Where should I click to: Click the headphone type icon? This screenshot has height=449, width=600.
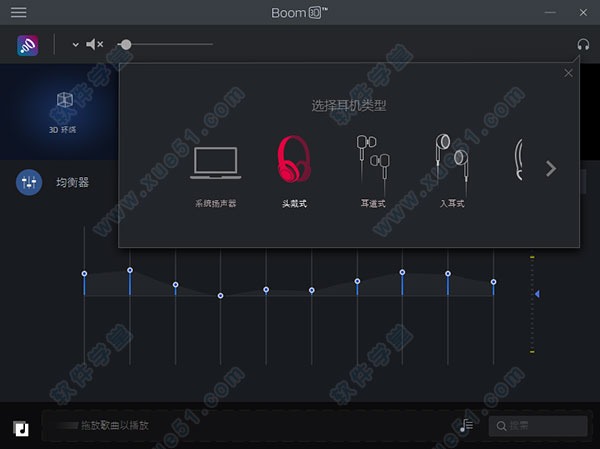click(583, 45)
